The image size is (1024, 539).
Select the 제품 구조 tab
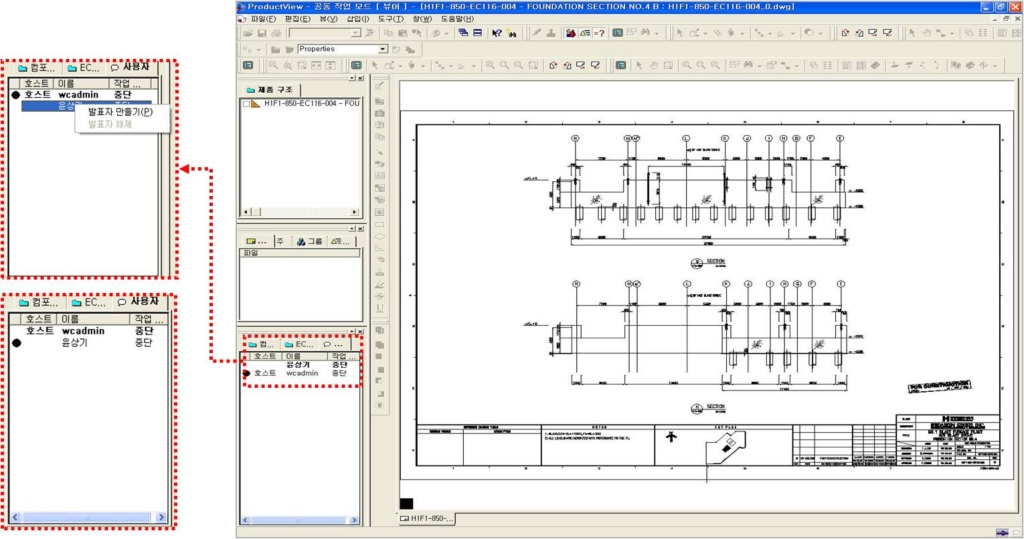[x=270, y=90]
